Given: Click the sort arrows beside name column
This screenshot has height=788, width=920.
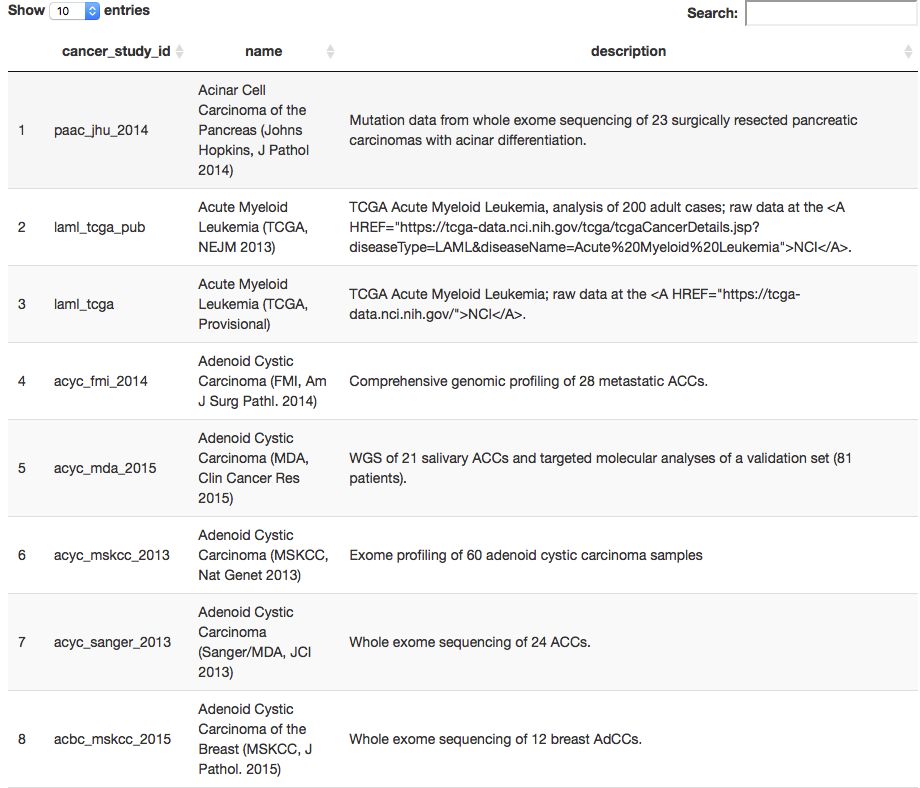Looking at the screenshot, I should click(331, 51).
